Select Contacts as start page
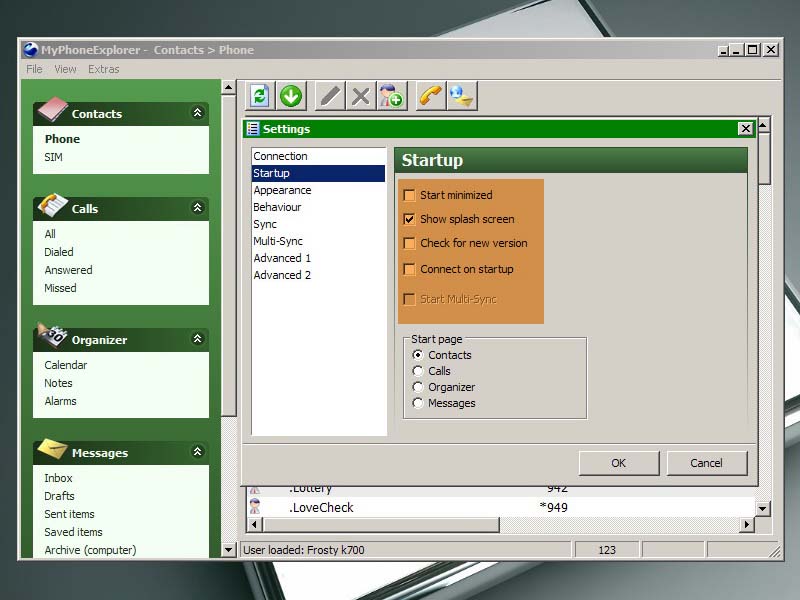The height and width of the screenshot is (600, 800). click(418, 355)
